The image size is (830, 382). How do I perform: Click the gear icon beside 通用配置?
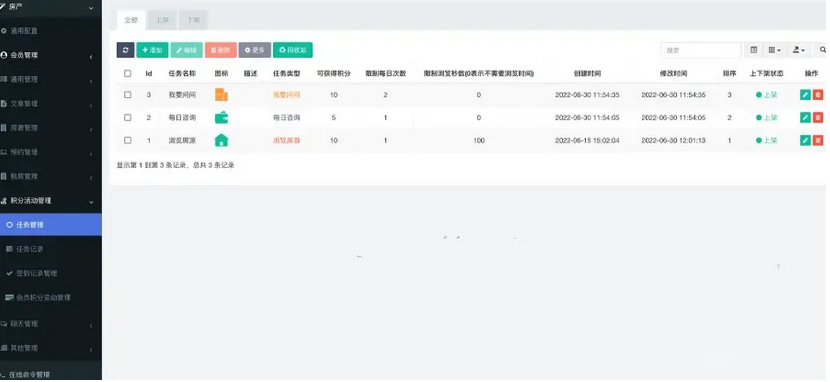coord(4,31)
